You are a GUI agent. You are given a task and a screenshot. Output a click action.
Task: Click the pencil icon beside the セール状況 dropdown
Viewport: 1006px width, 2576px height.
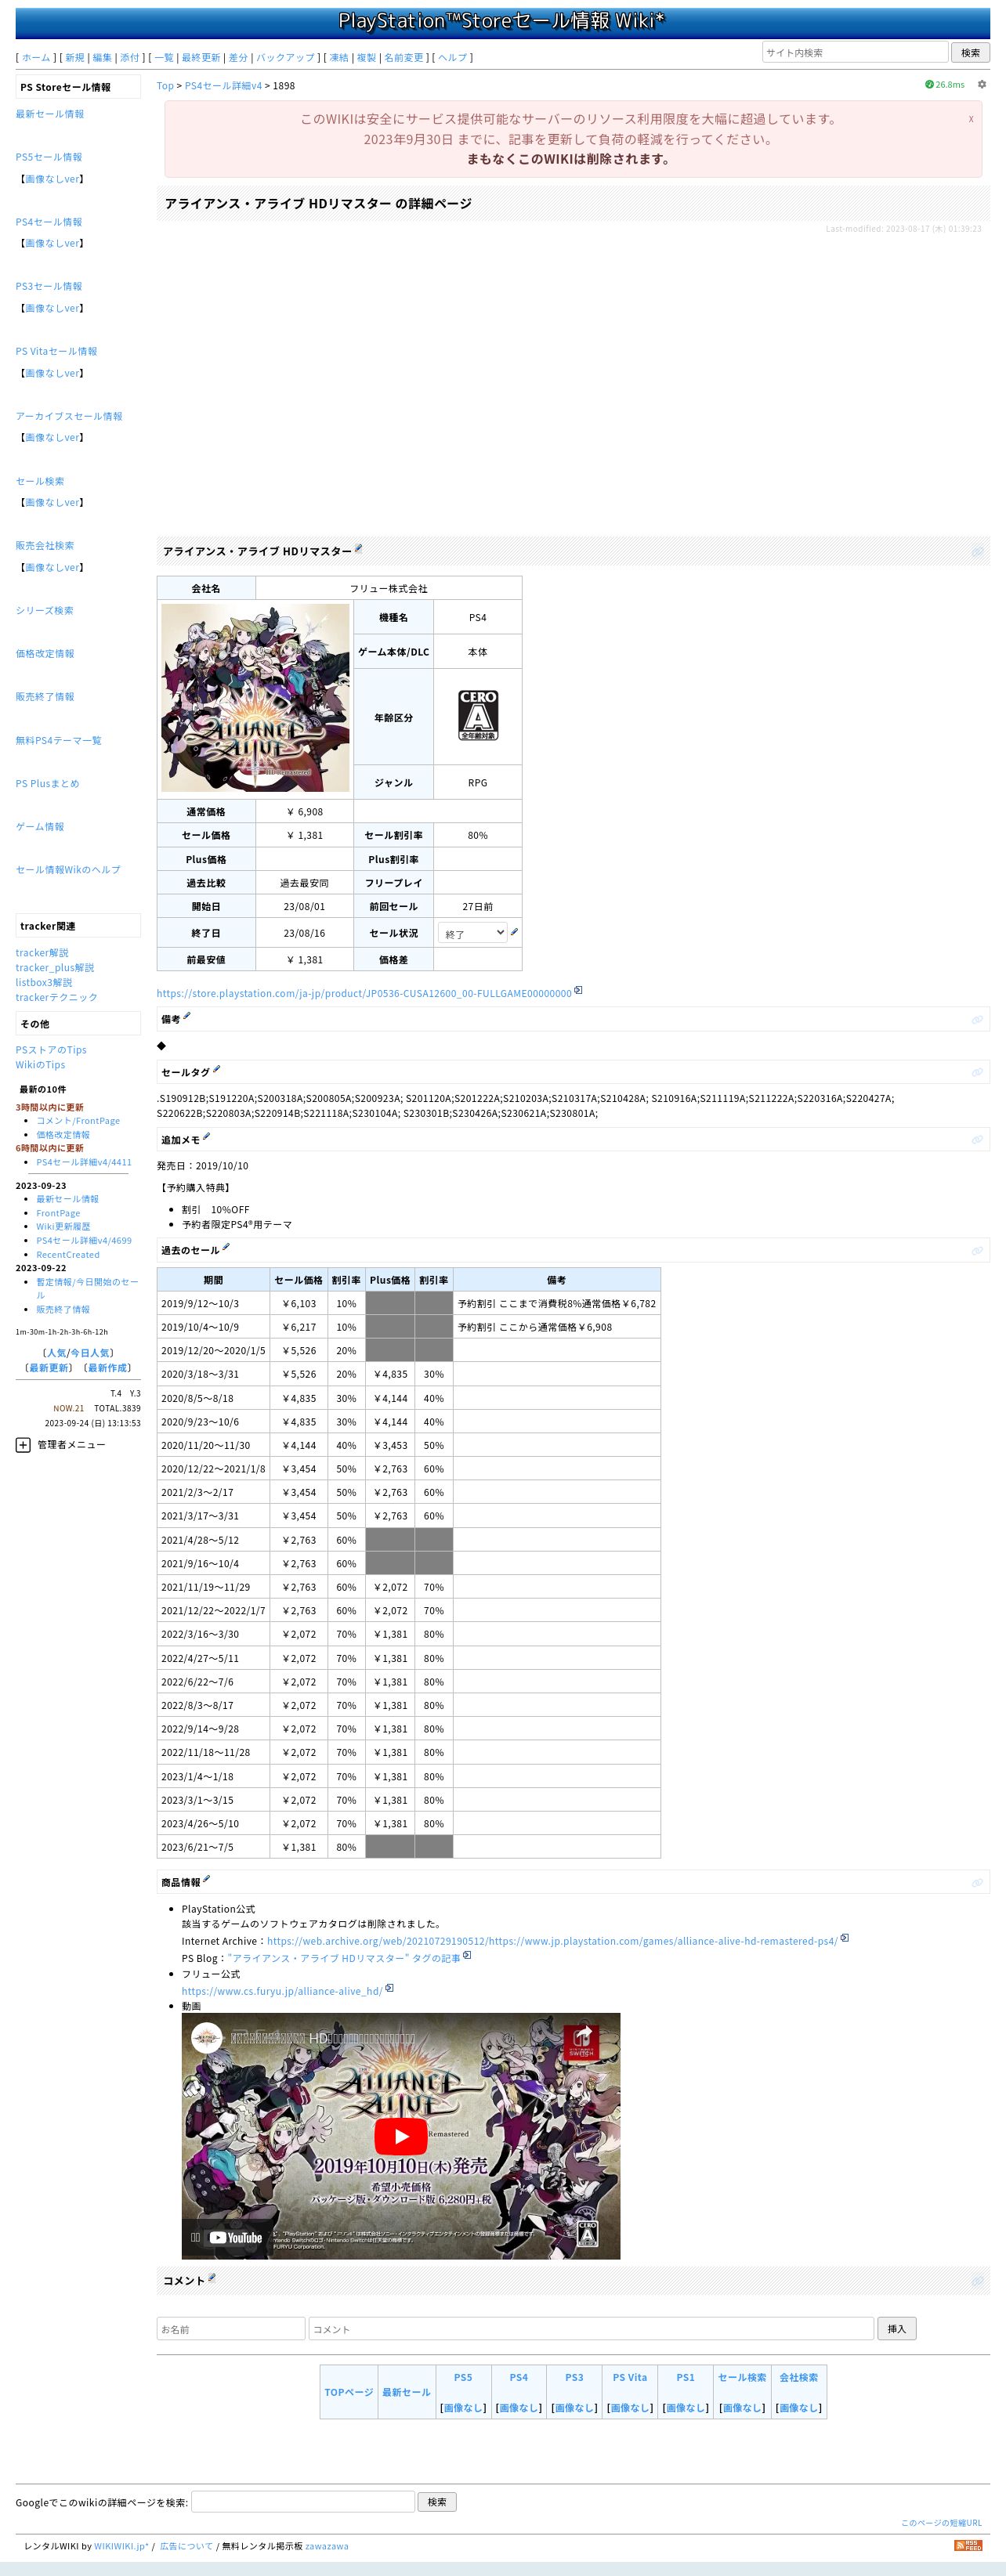pyautogui.click(x=514, y=932)
